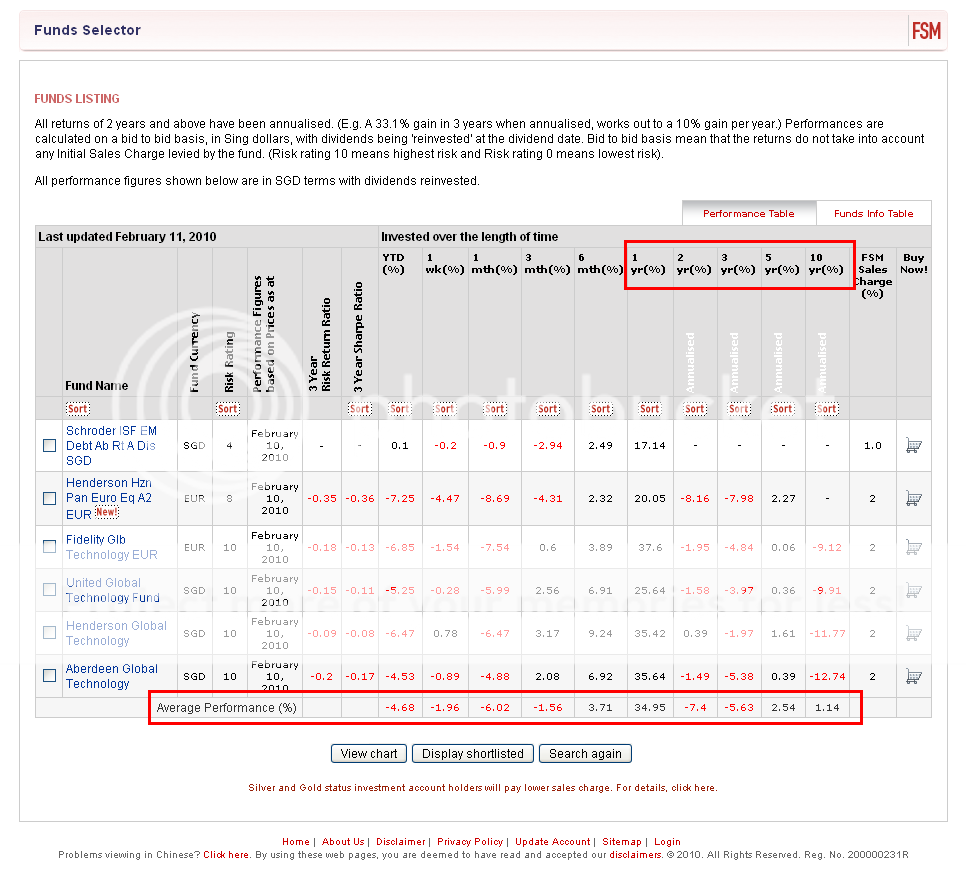Click 'Click here' for Chinese viewing problems
This screenshot has height=883, width=966.
pyautogui.click(x=226, y=855)
